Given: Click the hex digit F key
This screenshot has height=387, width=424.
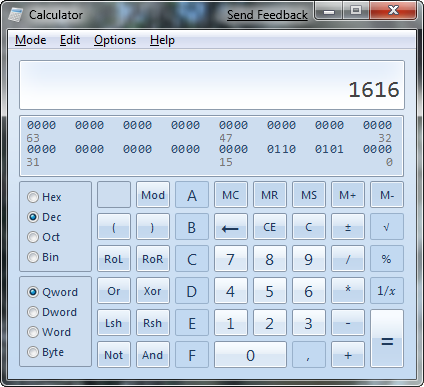Looking at the screenshot, I should (192, 355).
